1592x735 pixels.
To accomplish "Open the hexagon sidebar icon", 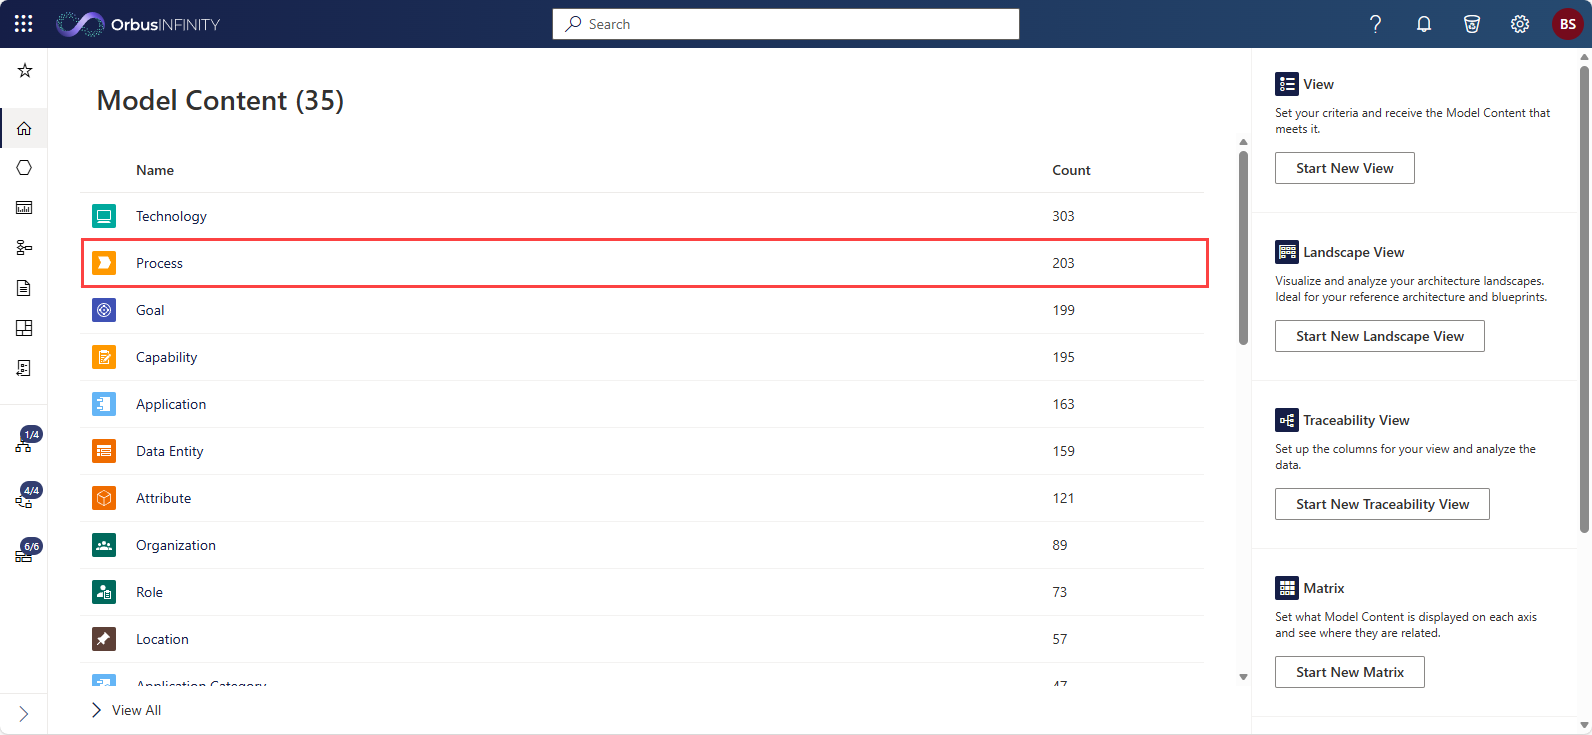I will 24,168.
